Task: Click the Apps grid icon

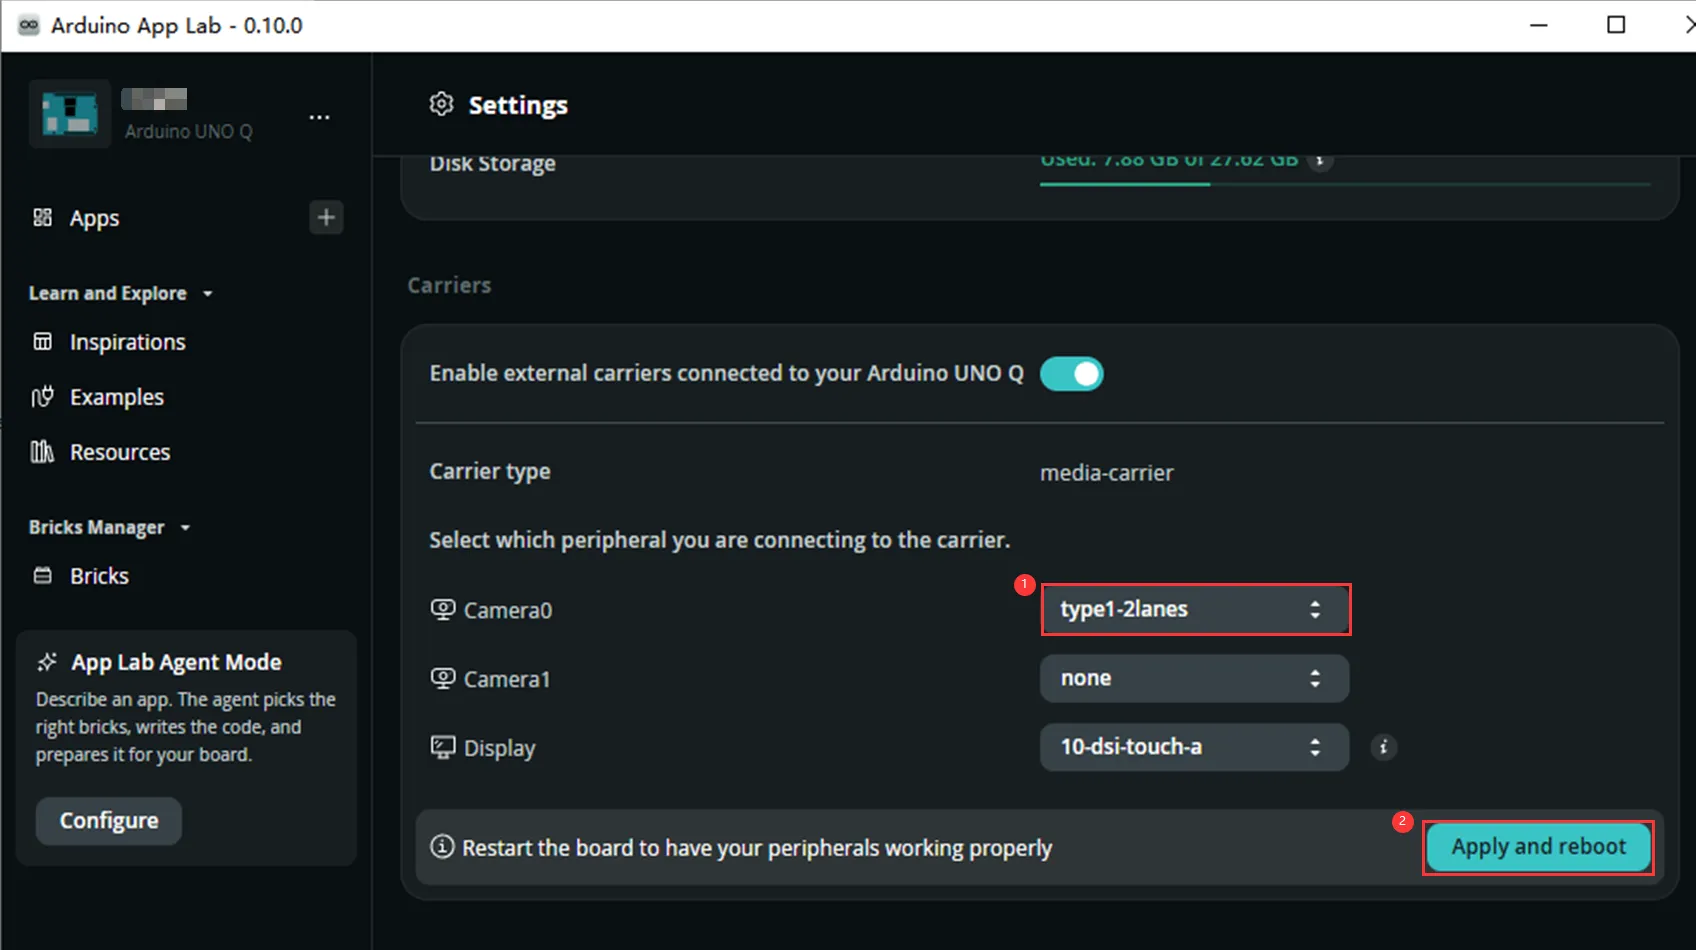Action: tap(42, 217)
